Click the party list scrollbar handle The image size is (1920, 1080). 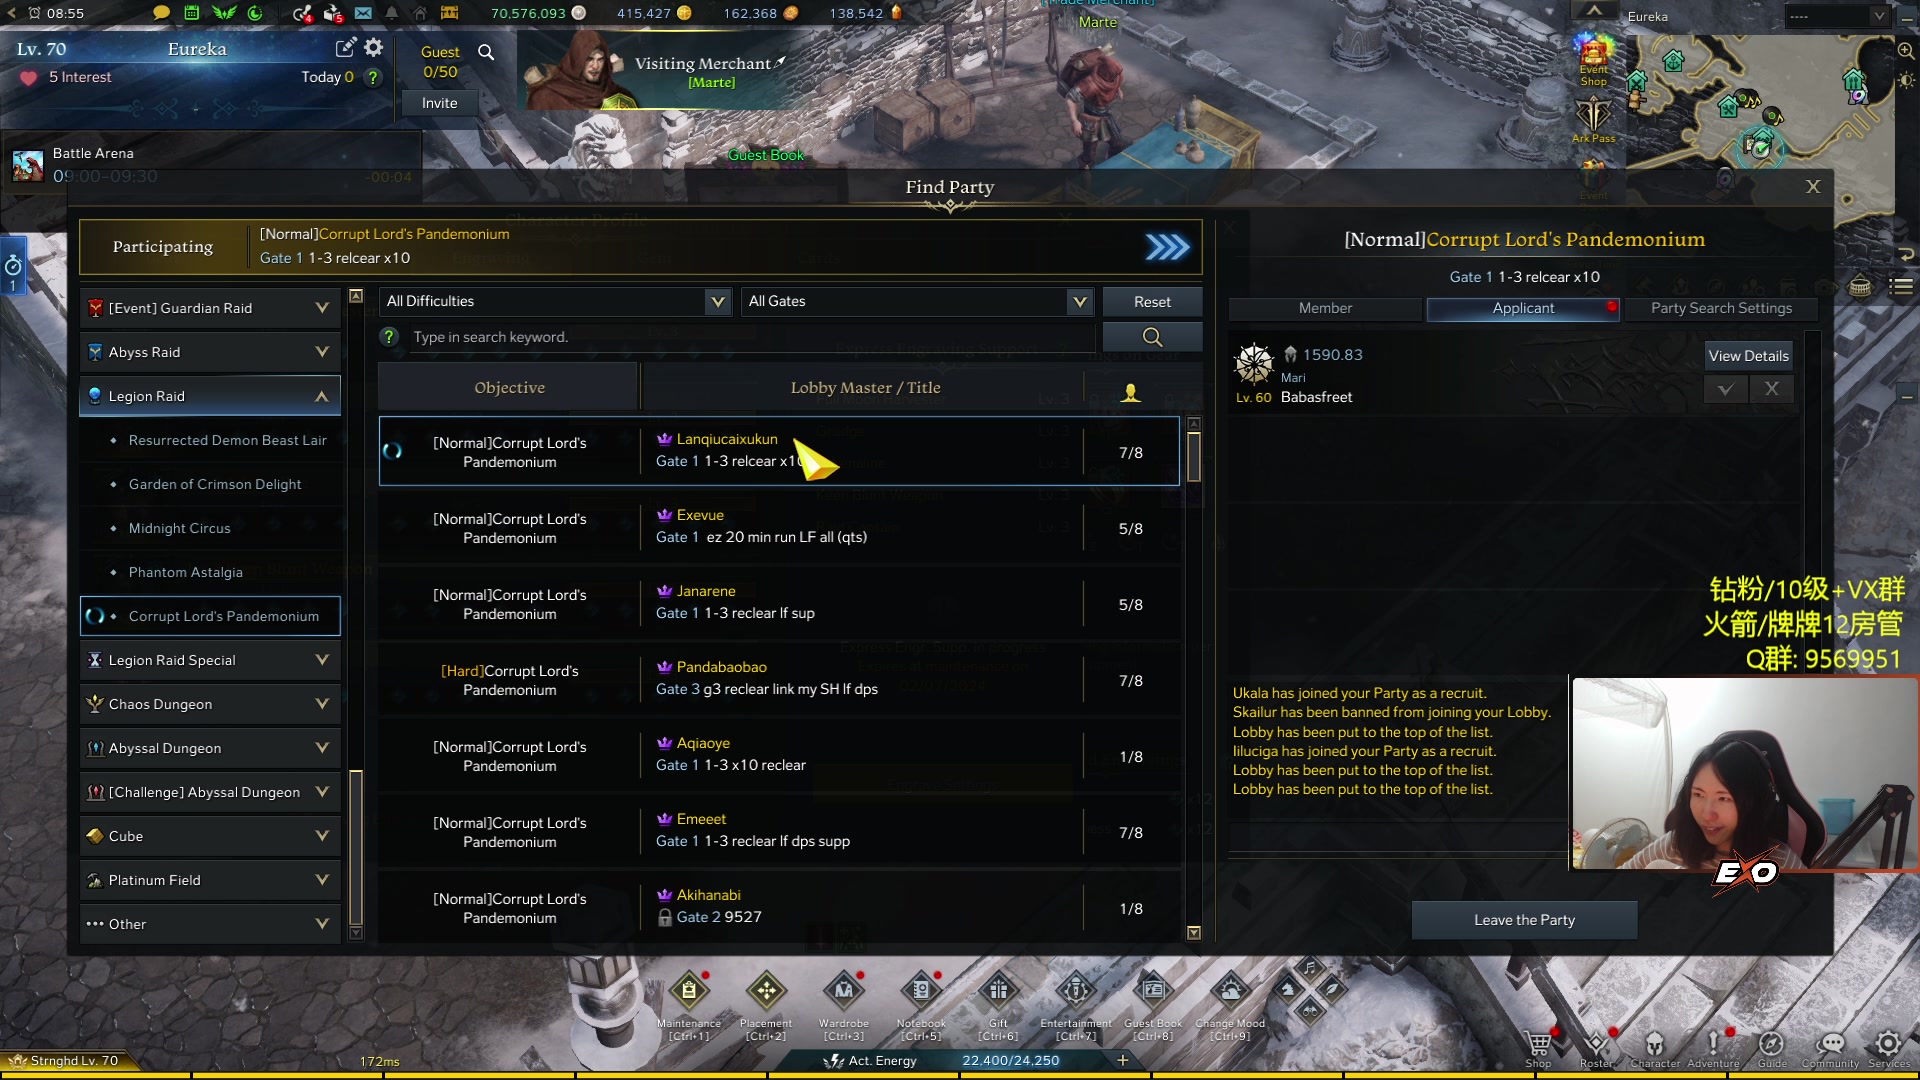tap(1193, 457)
